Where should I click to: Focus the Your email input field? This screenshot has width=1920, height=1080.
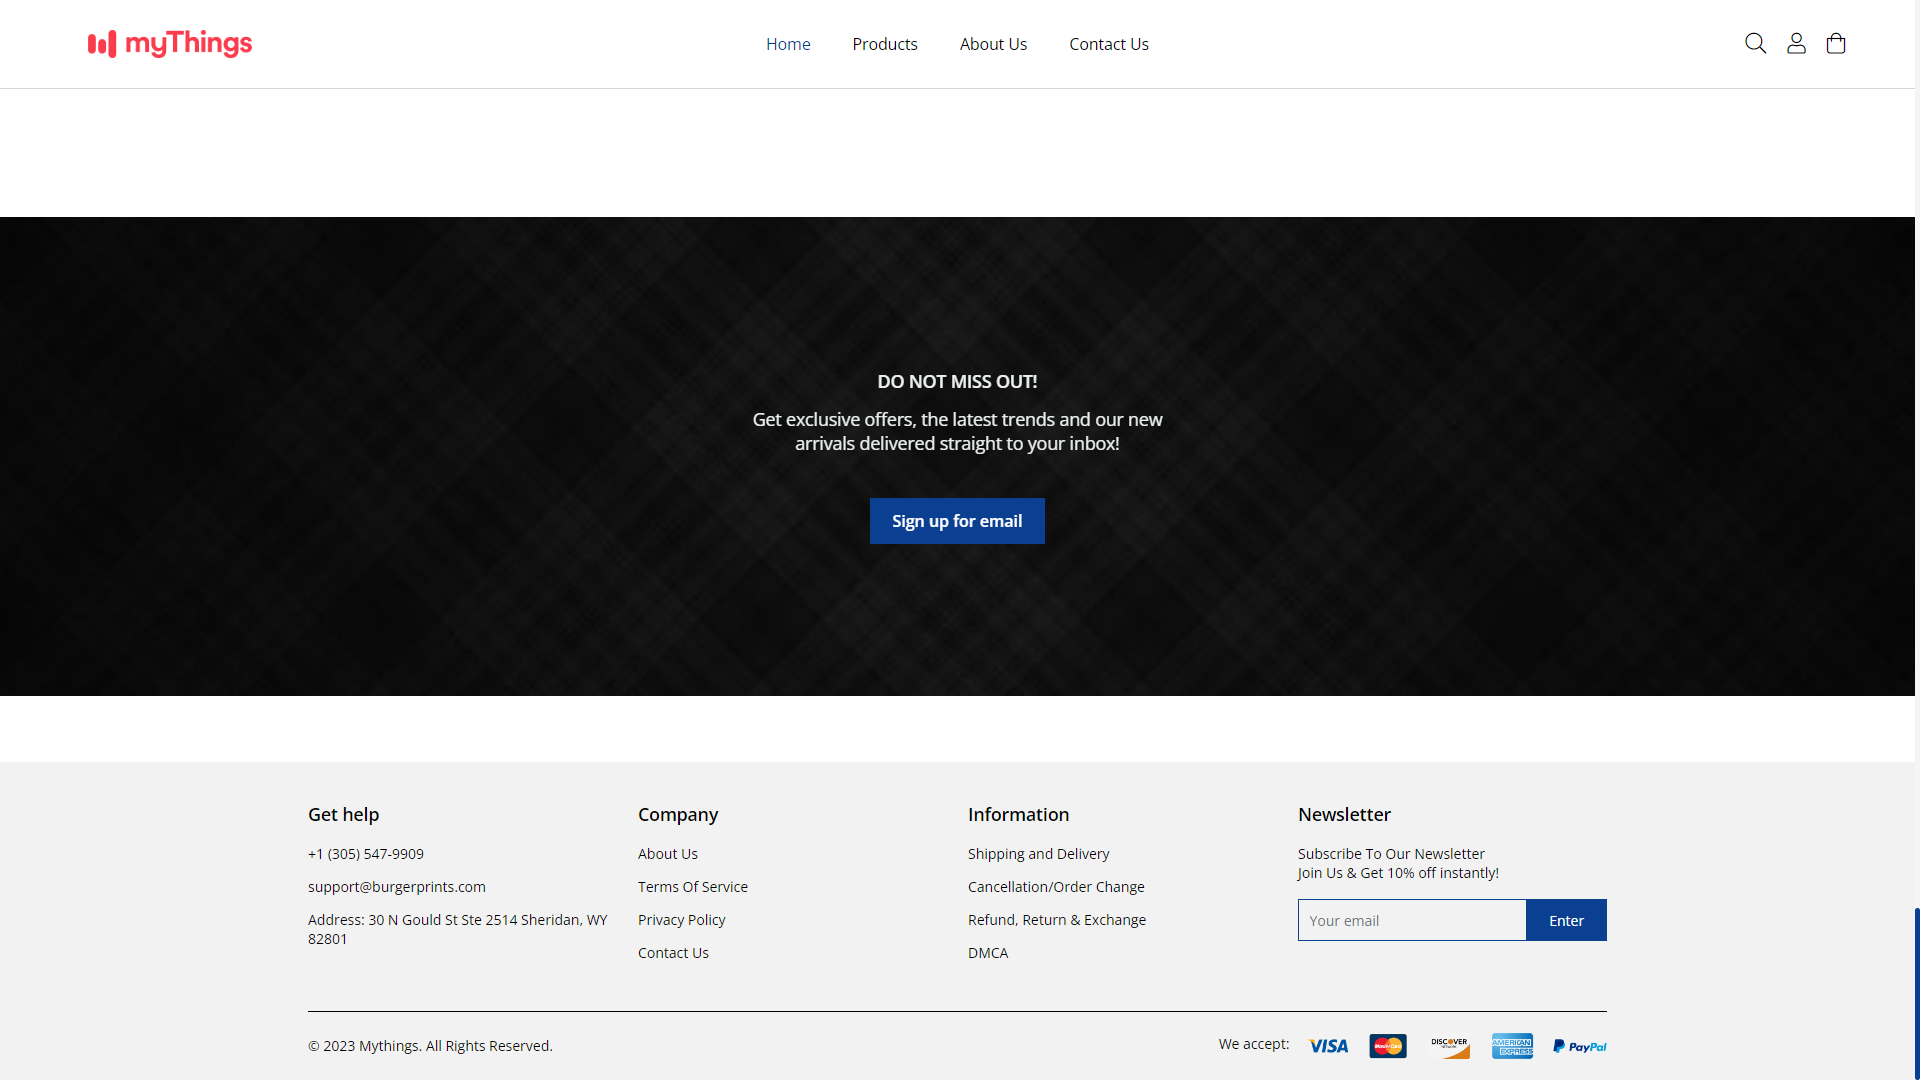click(x=1412, y=920)
